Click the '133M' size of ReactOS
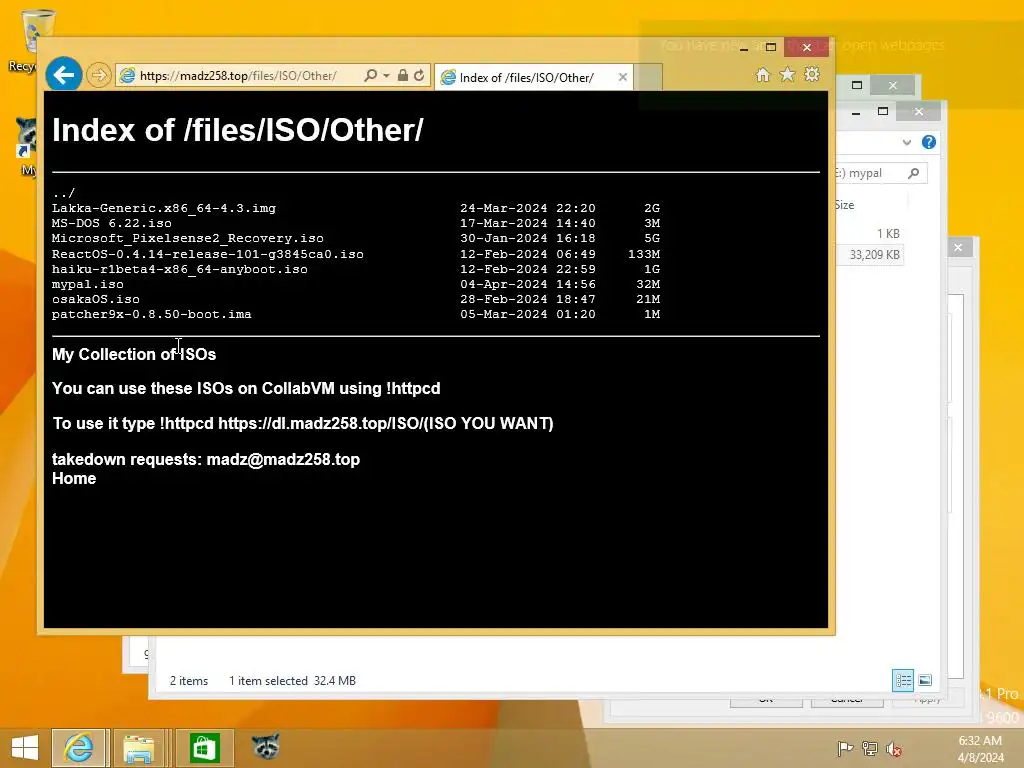This screenshot has height=768, width=1024. pyautogui.click(x=644, y=254)
